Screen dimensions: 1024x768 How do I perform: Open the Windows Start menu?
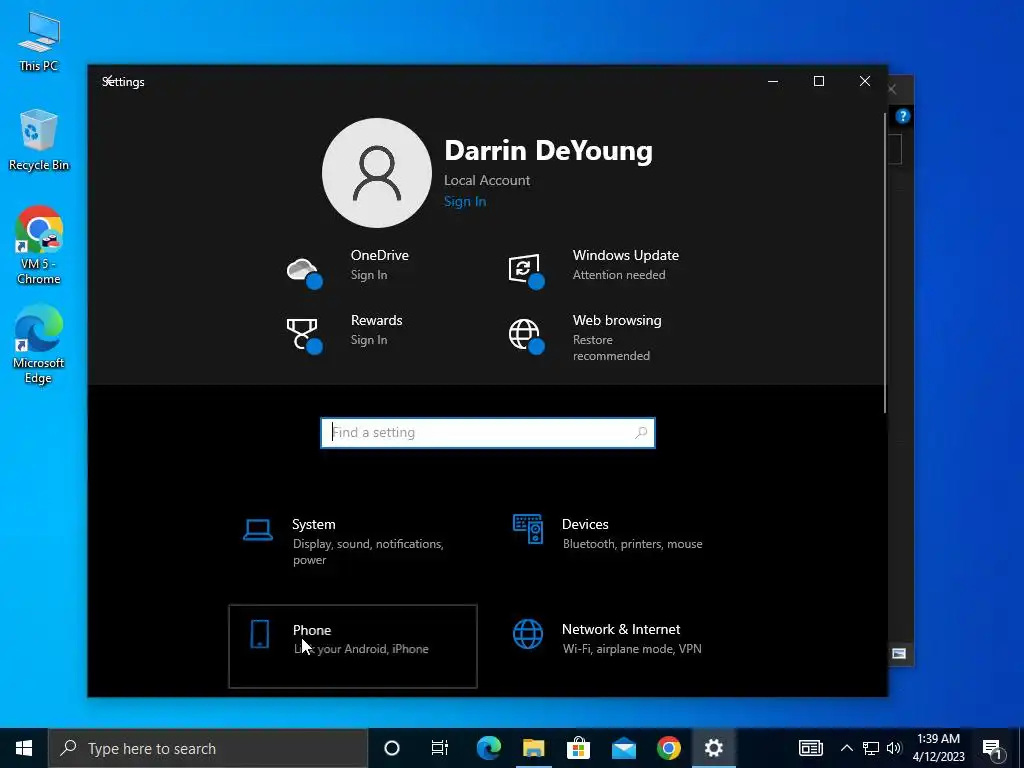24,748
